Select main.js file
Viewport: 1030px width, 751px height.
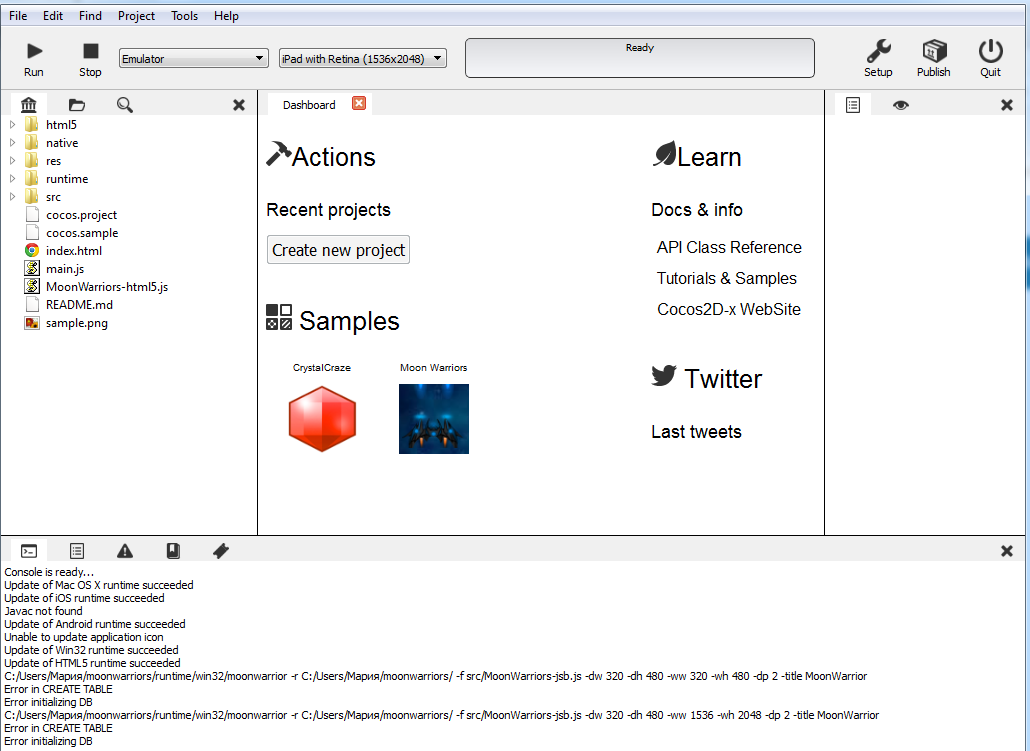(64, 269)
